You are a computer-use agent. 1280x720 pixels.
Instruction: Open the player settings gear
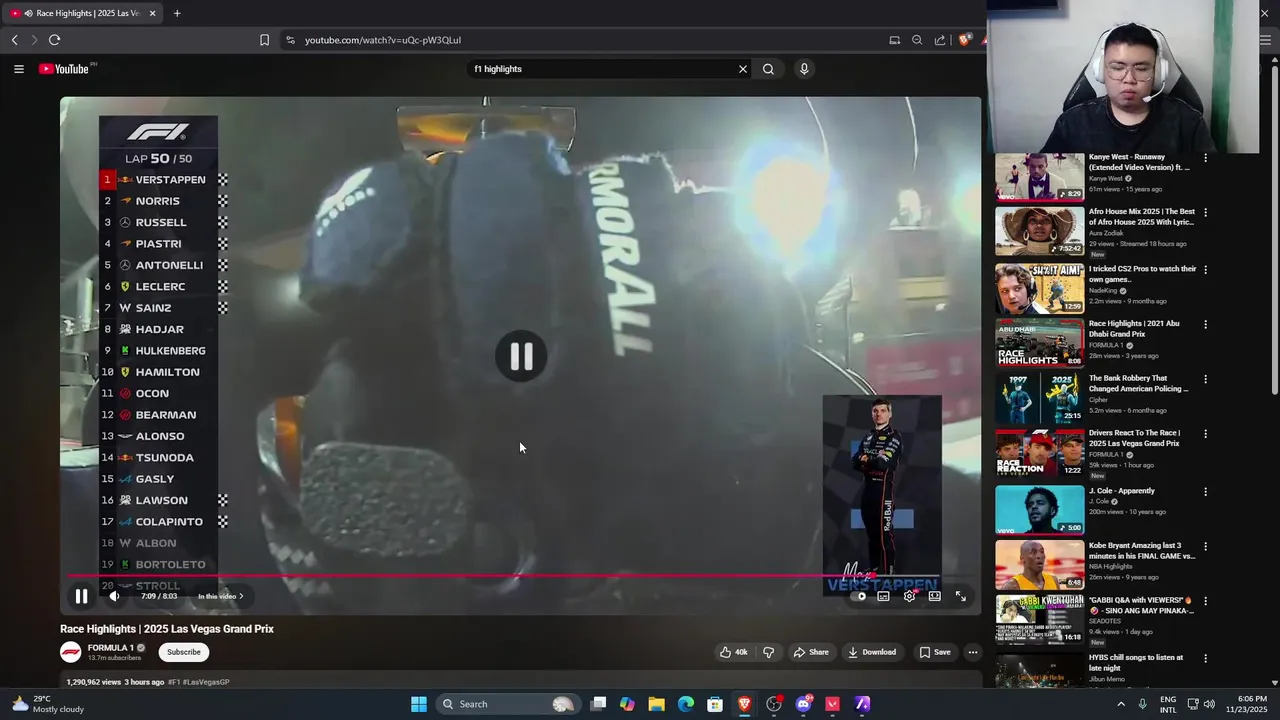[x=909, y=596]
